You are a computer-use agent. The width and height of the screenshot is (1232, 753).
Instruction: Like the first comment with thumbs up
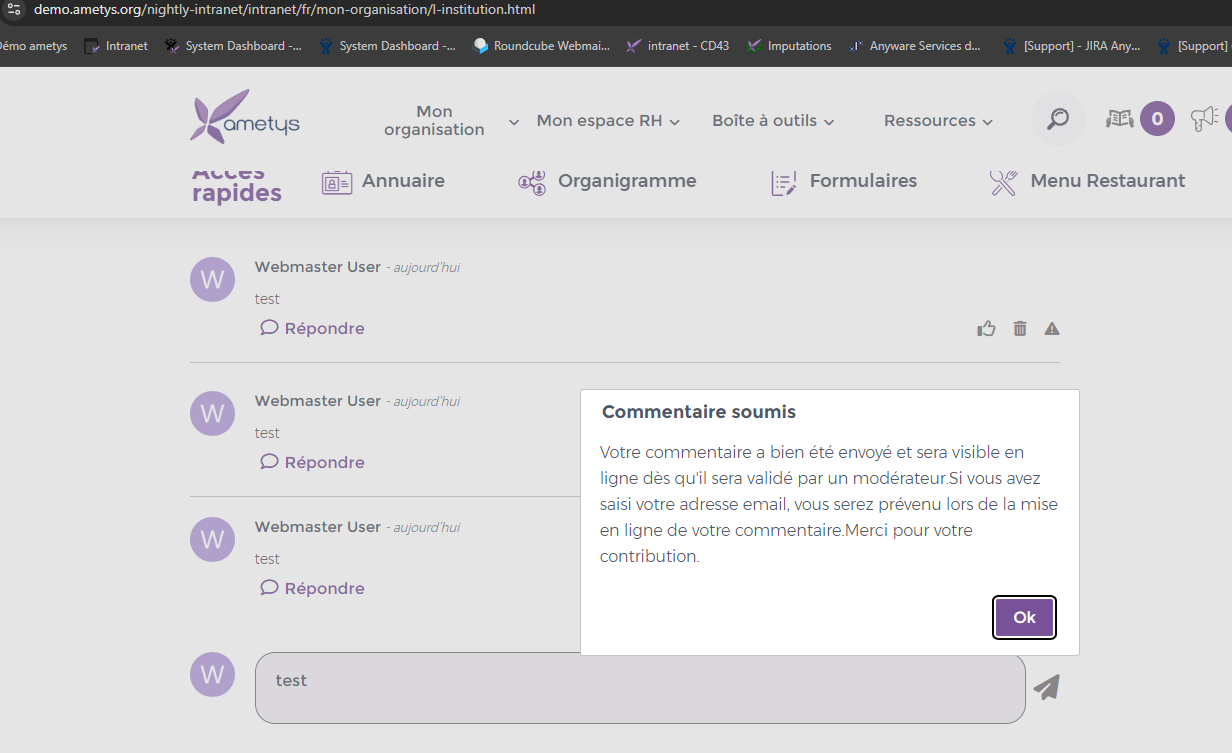pyautogui.click(x=987, y=328)
